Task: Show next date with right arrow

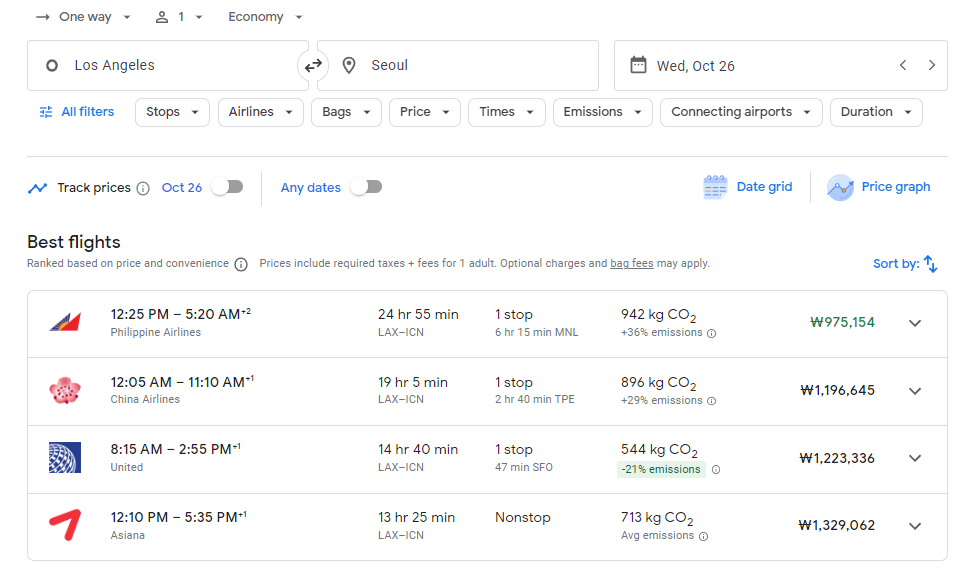Action: point(932,66)
